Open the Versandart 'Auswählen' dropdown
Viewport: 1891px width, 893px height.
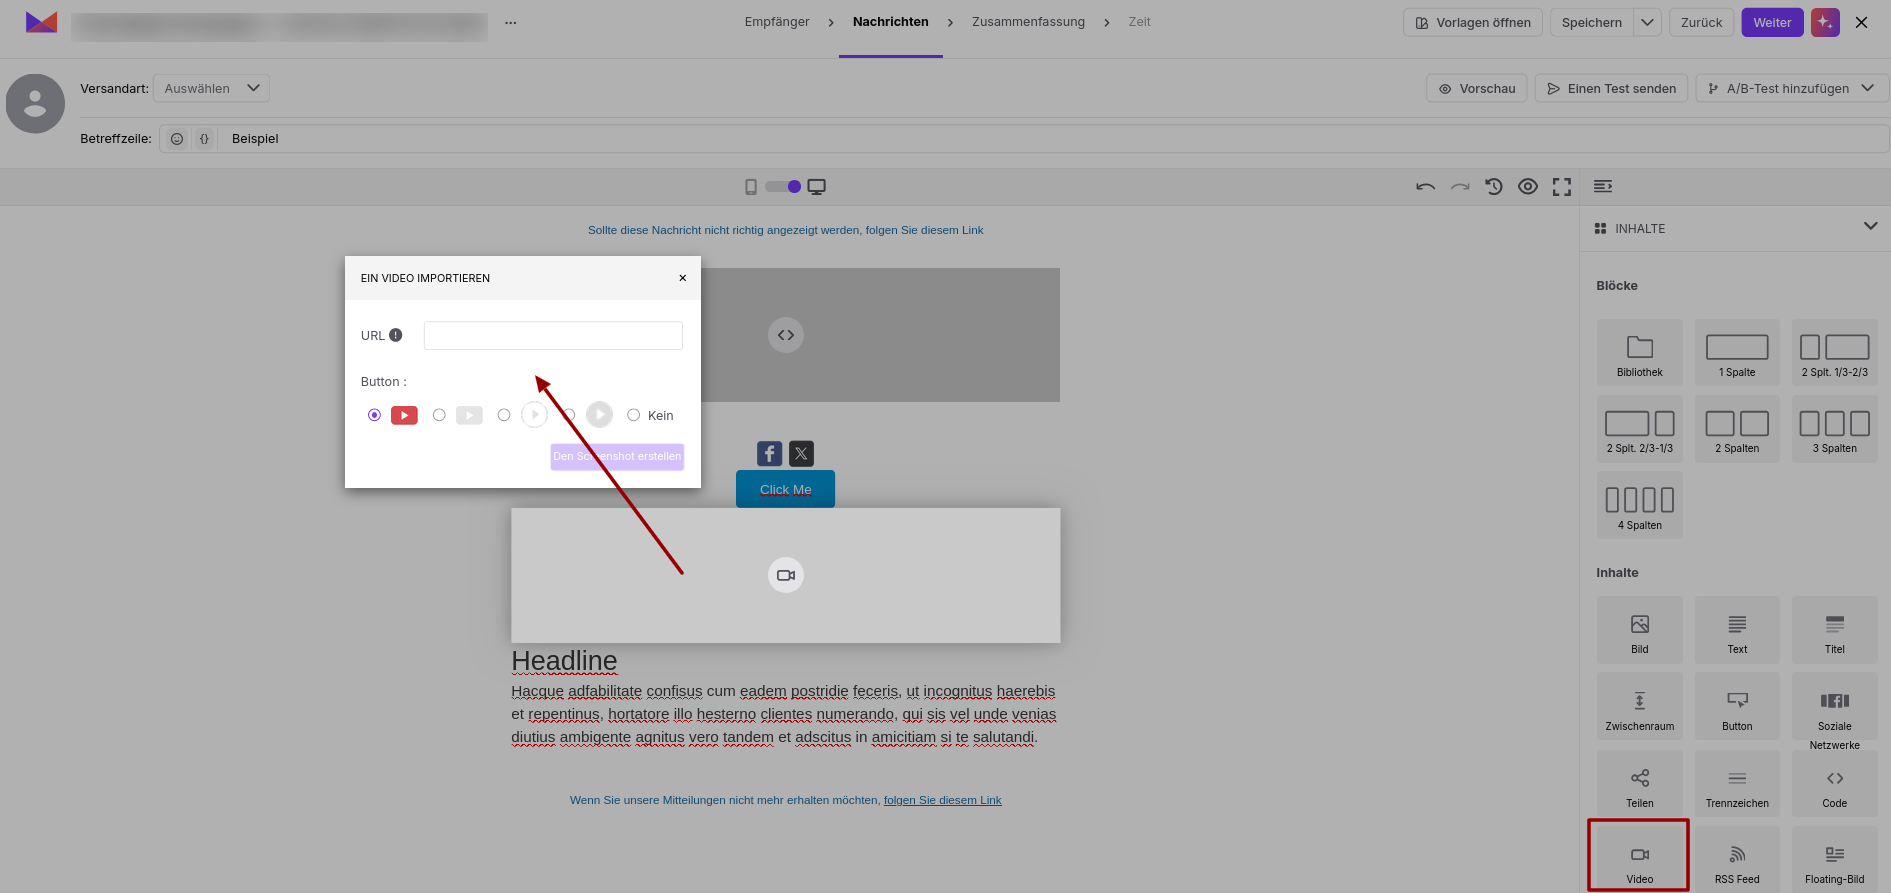tap(211, 88)
